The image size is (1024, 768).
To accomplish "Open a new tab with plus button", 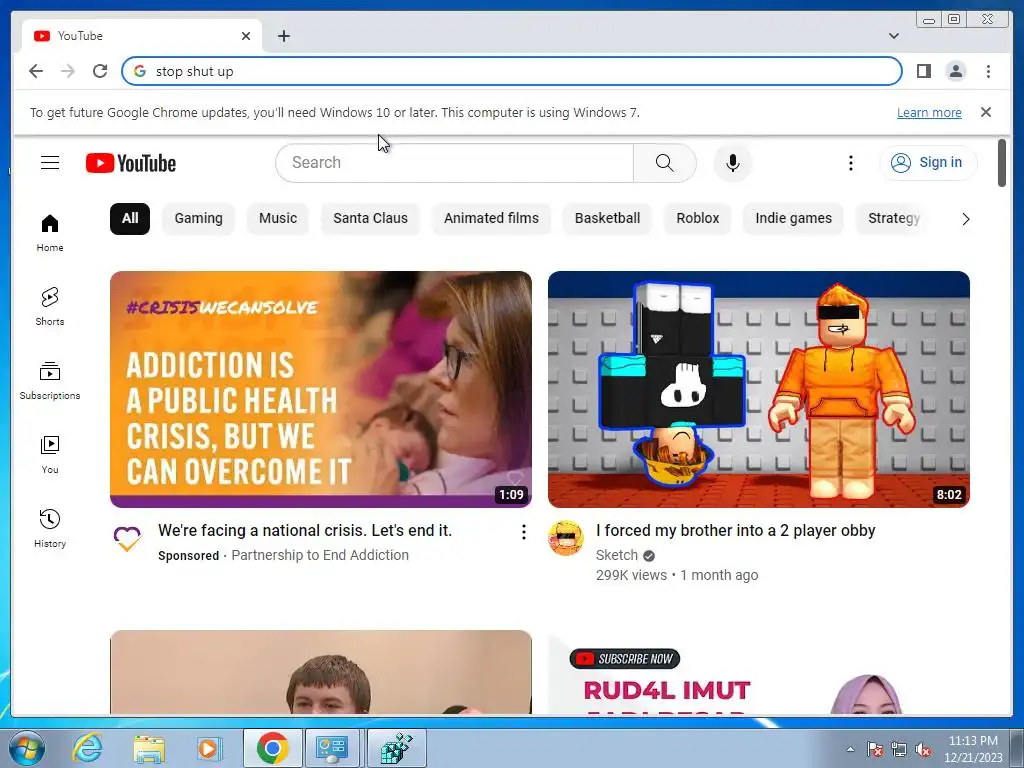I will pos(283,36).
